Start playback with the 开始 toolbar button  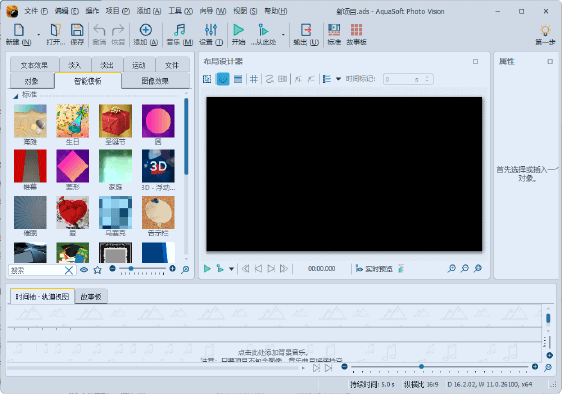(x=238, y=34)
